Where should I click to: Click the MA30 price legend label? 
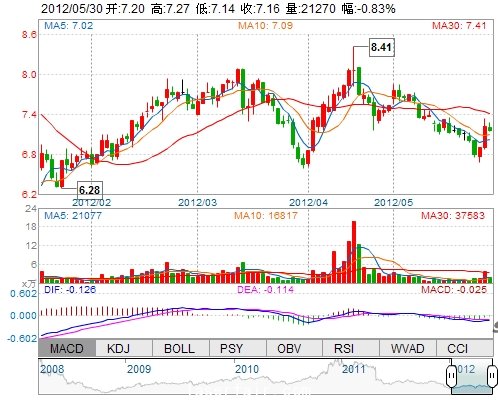click(x=459, y=26)
